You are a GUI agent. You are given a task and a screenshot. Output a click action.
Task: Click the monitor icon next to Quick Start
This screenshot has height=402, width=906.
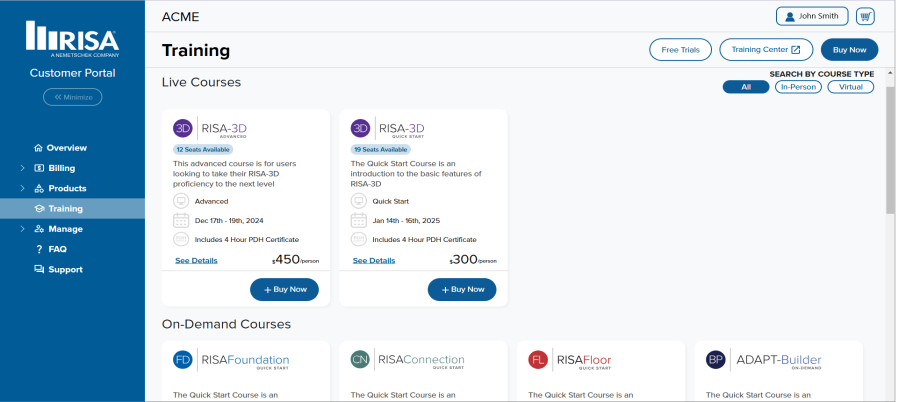359,202
